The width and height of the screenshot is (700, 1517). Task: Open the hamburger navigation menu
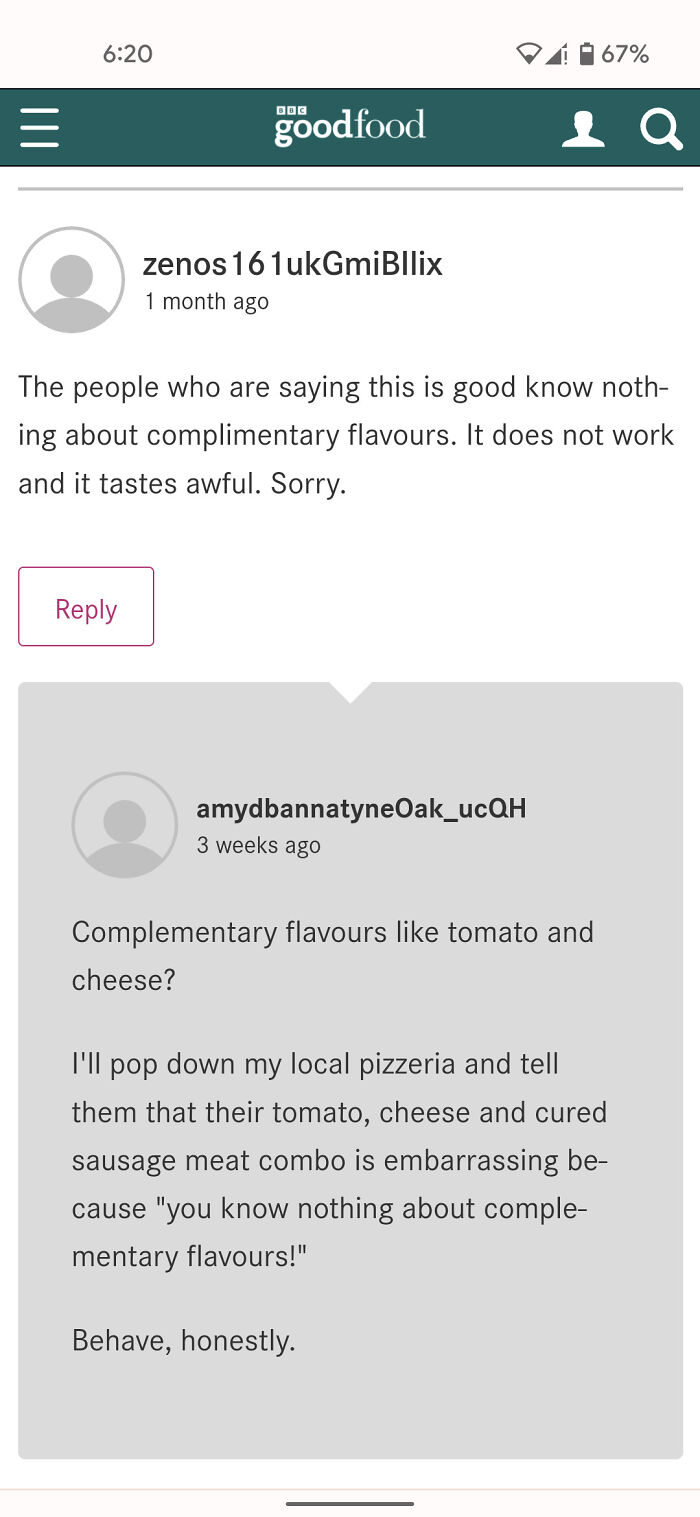tap(38, 127)
